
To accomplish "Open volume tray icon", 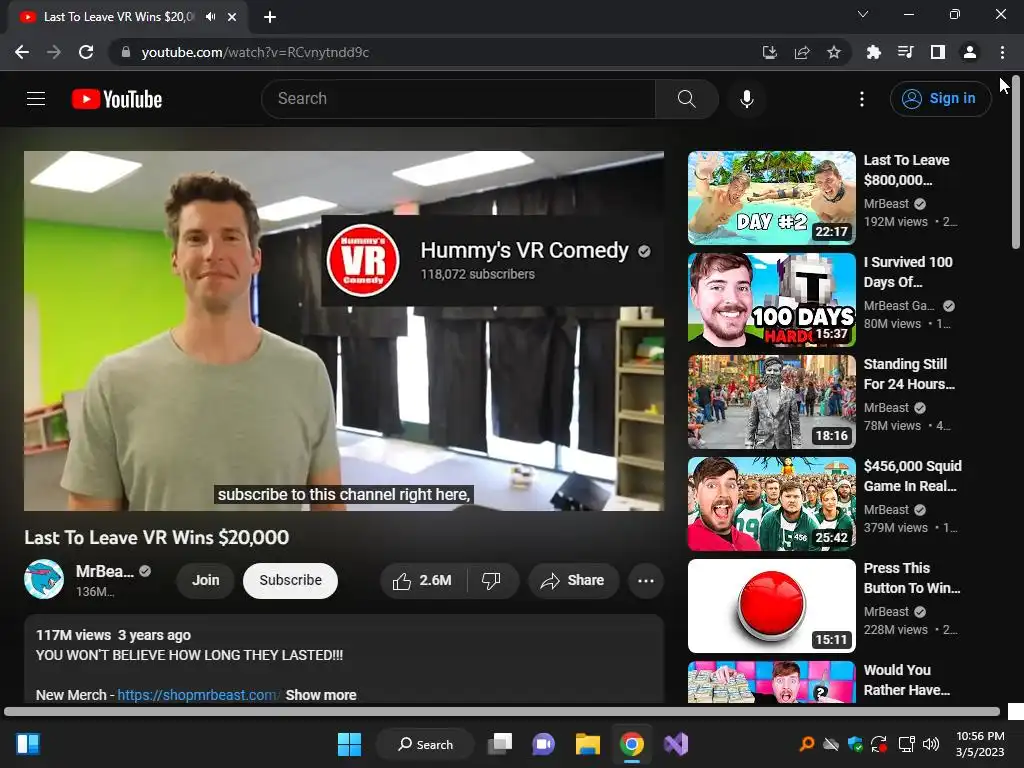I will tap(931, 744).
